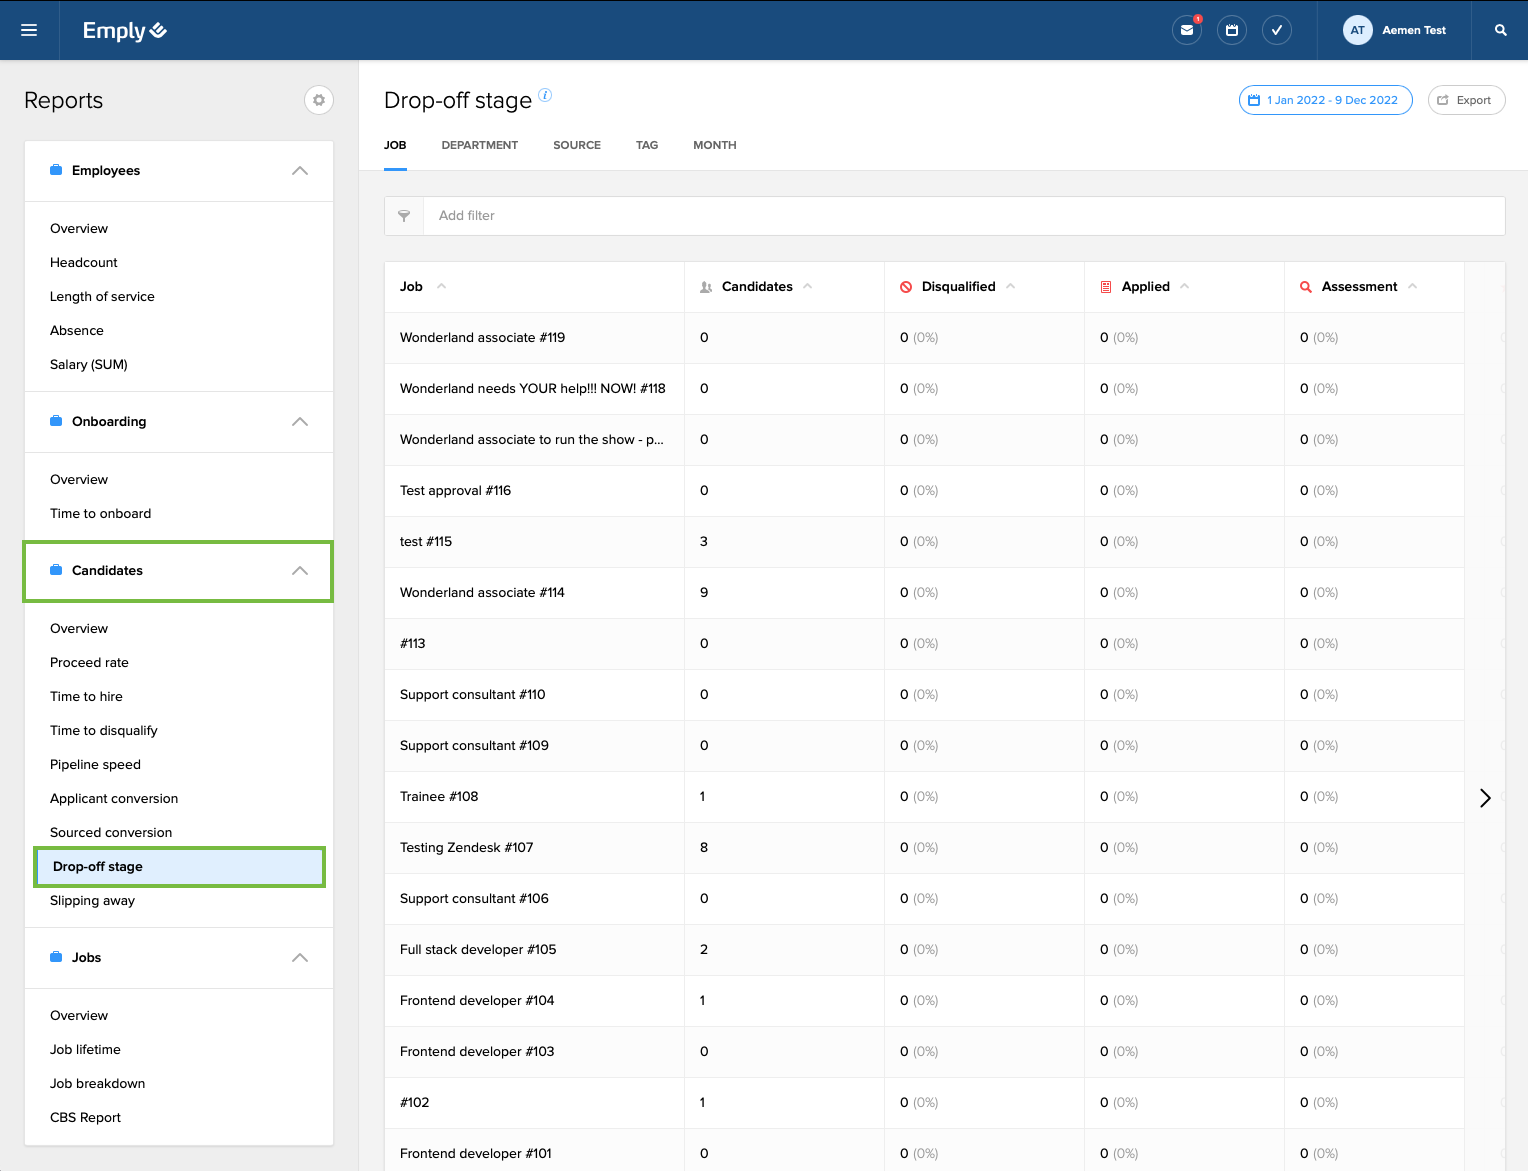Click the Drop-off stage info icon
This screenshot has height=1171, width=1528.
(545, 95)
